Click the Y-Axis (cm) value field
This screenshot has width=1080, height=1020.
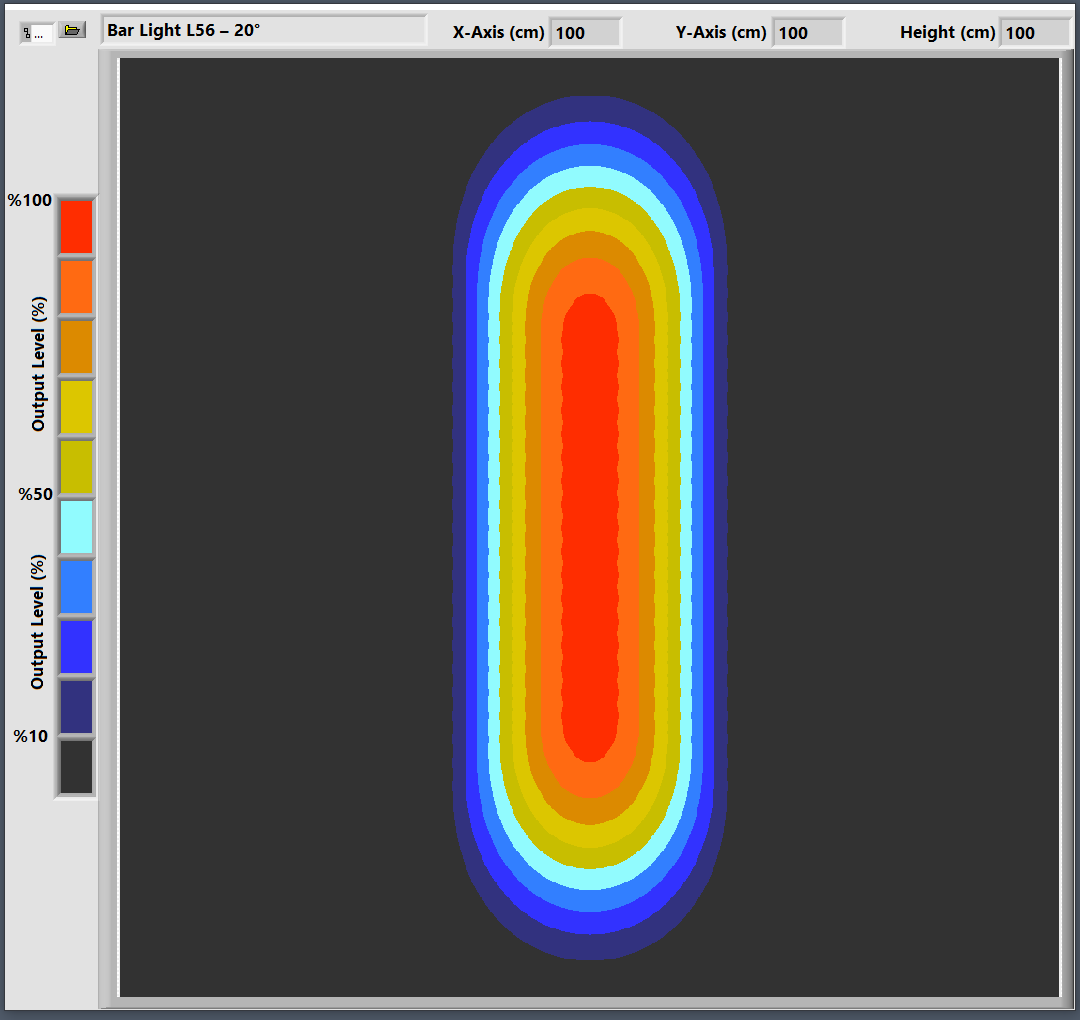tap(808, 33)
